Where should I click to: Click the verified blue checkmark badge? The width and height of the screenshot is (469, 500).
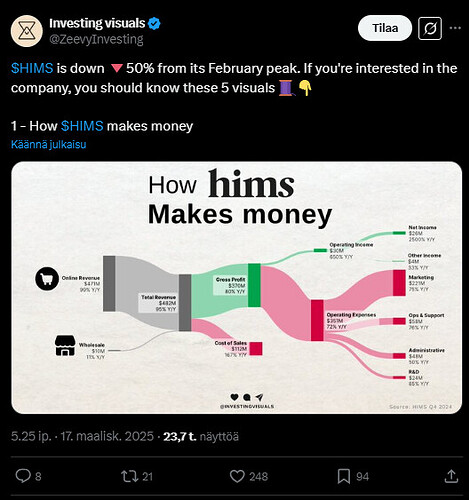[x=154, y=24]
